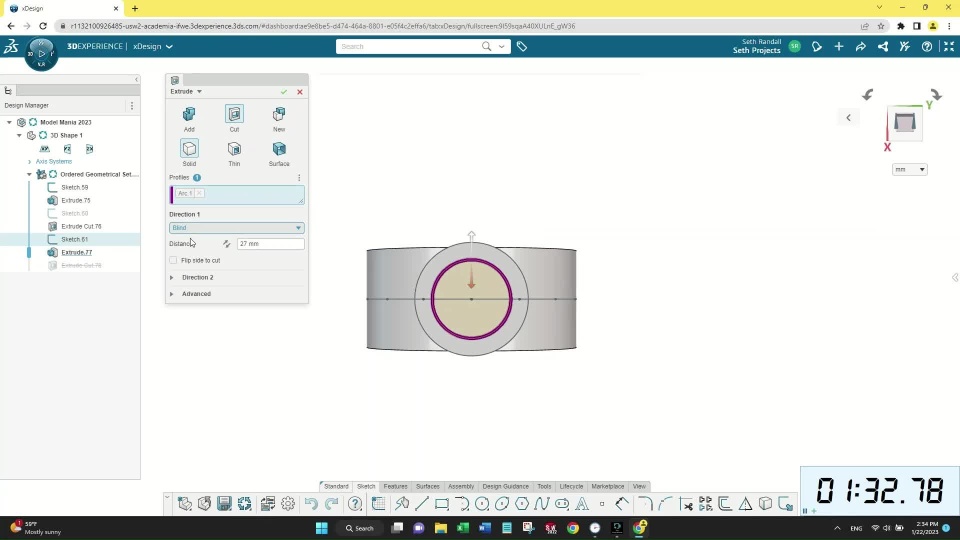Open the tag icon next to Search

pyautogui.click(x=522, y=47)
